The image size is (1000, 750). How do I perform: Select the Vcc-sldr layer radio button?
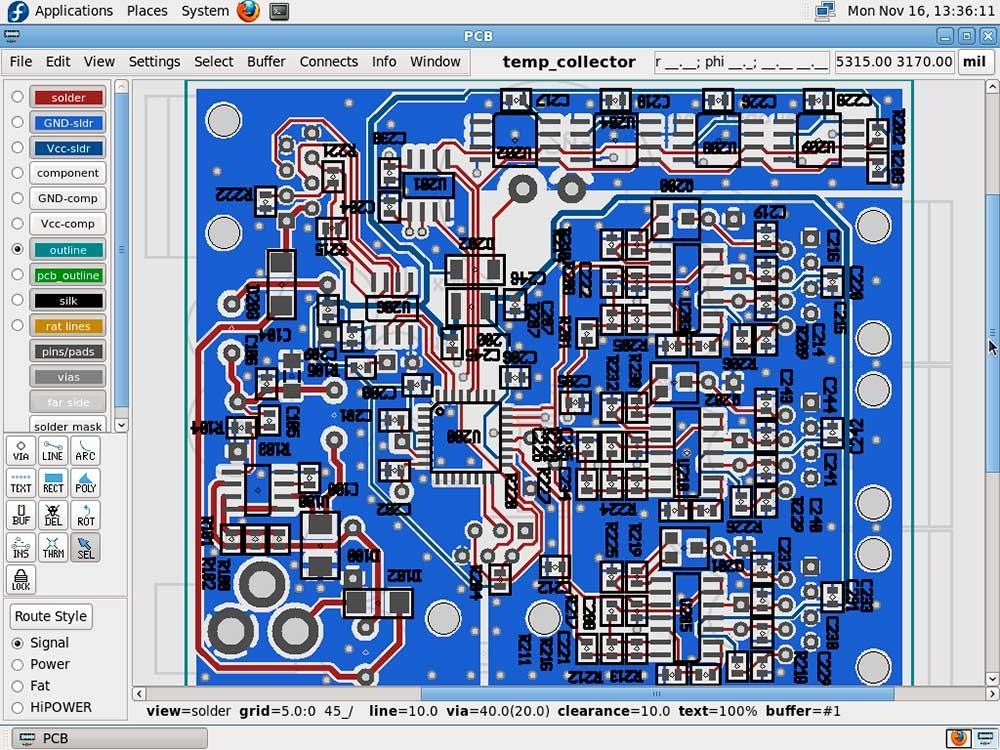coord(17,147)
